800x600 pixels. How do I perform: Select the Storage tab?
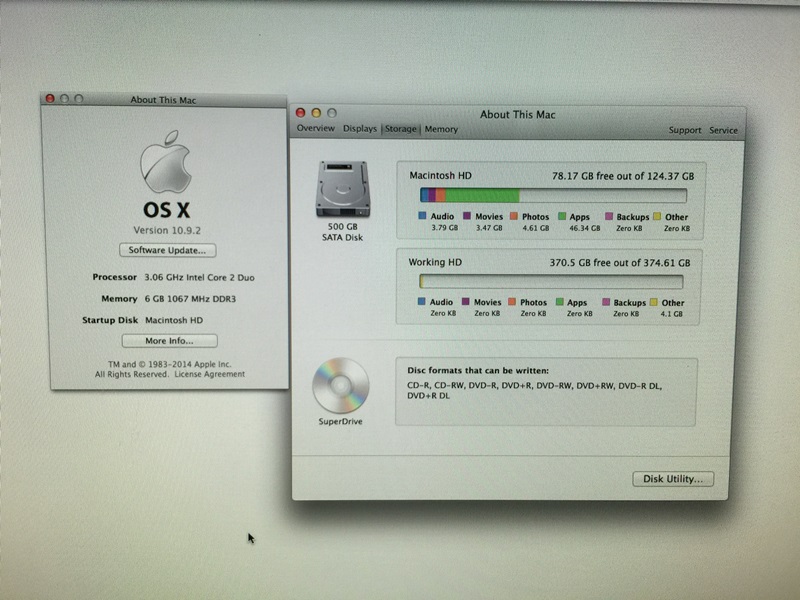coord(401,129)
